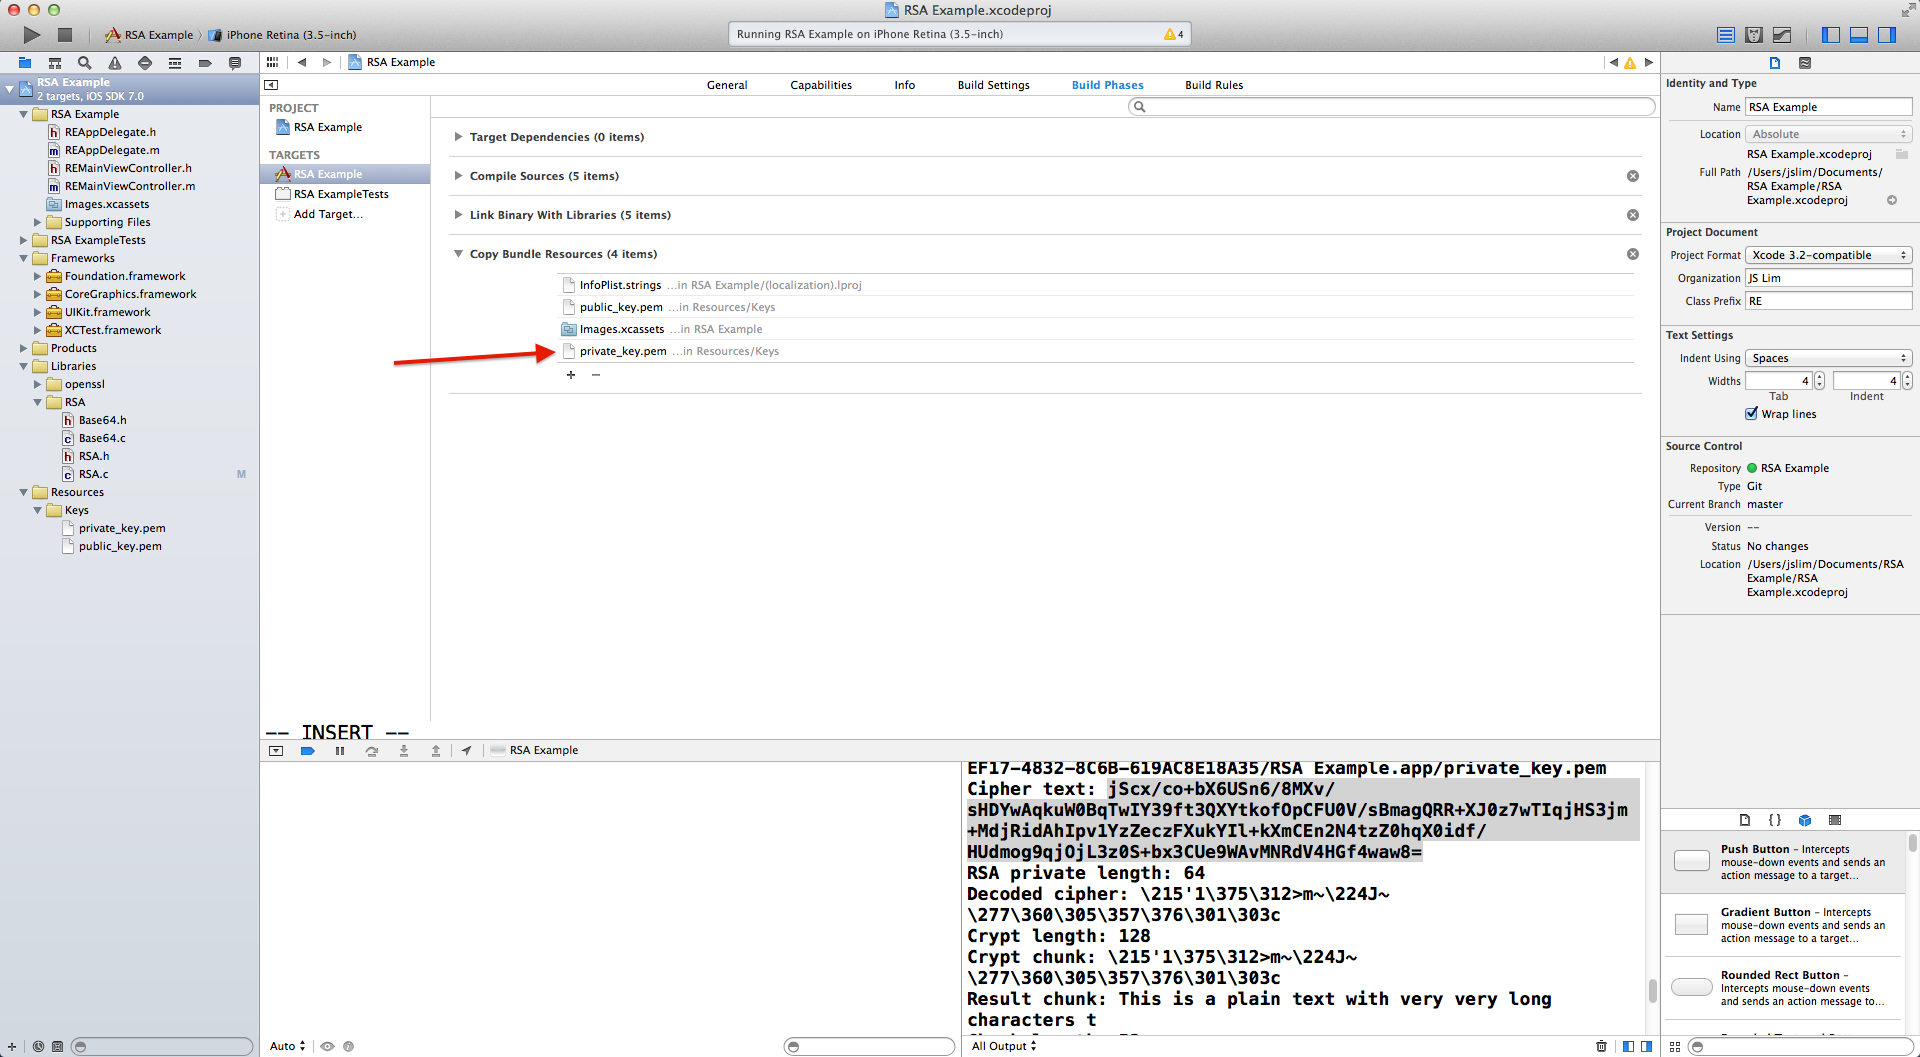Pause program execution in debug bar
This screenshot has height=1057, width=1920.
coord(340,751)
